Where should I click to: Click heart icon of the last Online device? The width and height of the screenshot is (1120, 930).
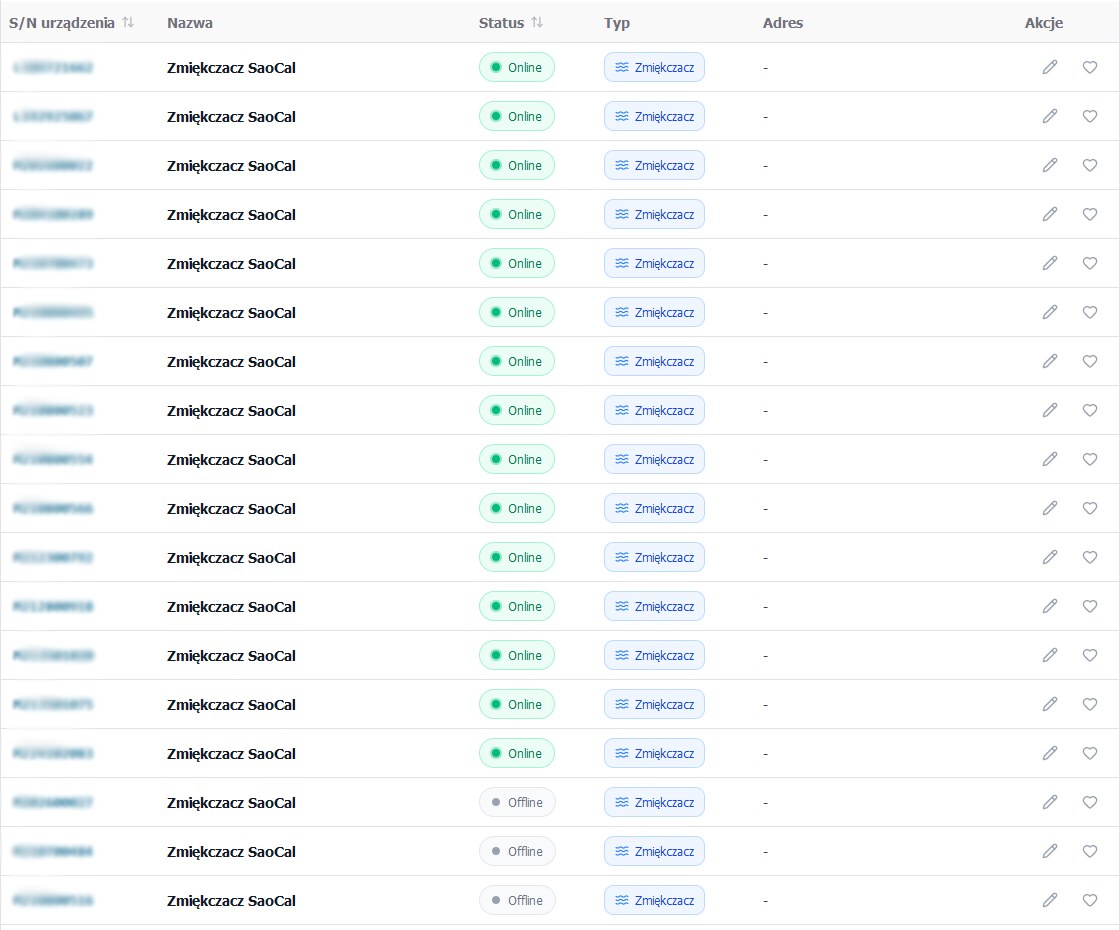1090,753
